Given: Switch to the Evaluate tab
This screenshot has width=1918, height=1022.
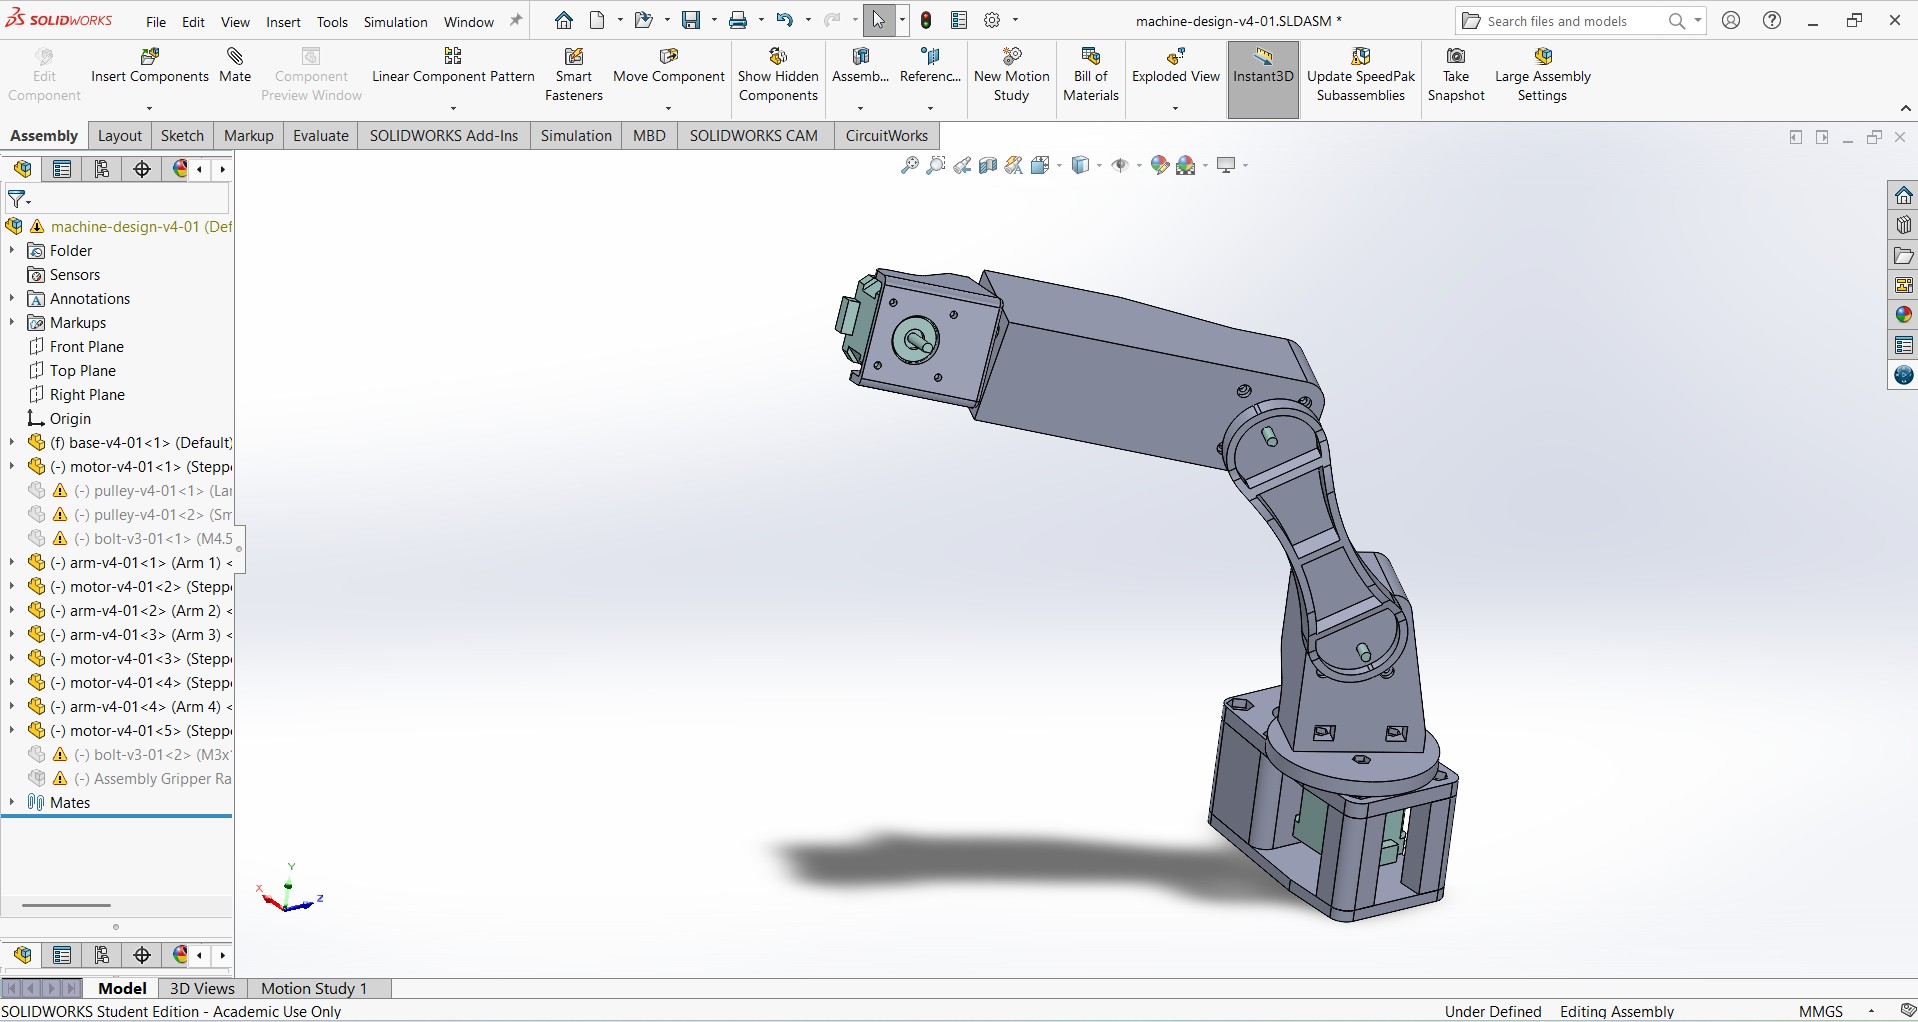Looking at the screenshot, I should click(x=320, y=136).
